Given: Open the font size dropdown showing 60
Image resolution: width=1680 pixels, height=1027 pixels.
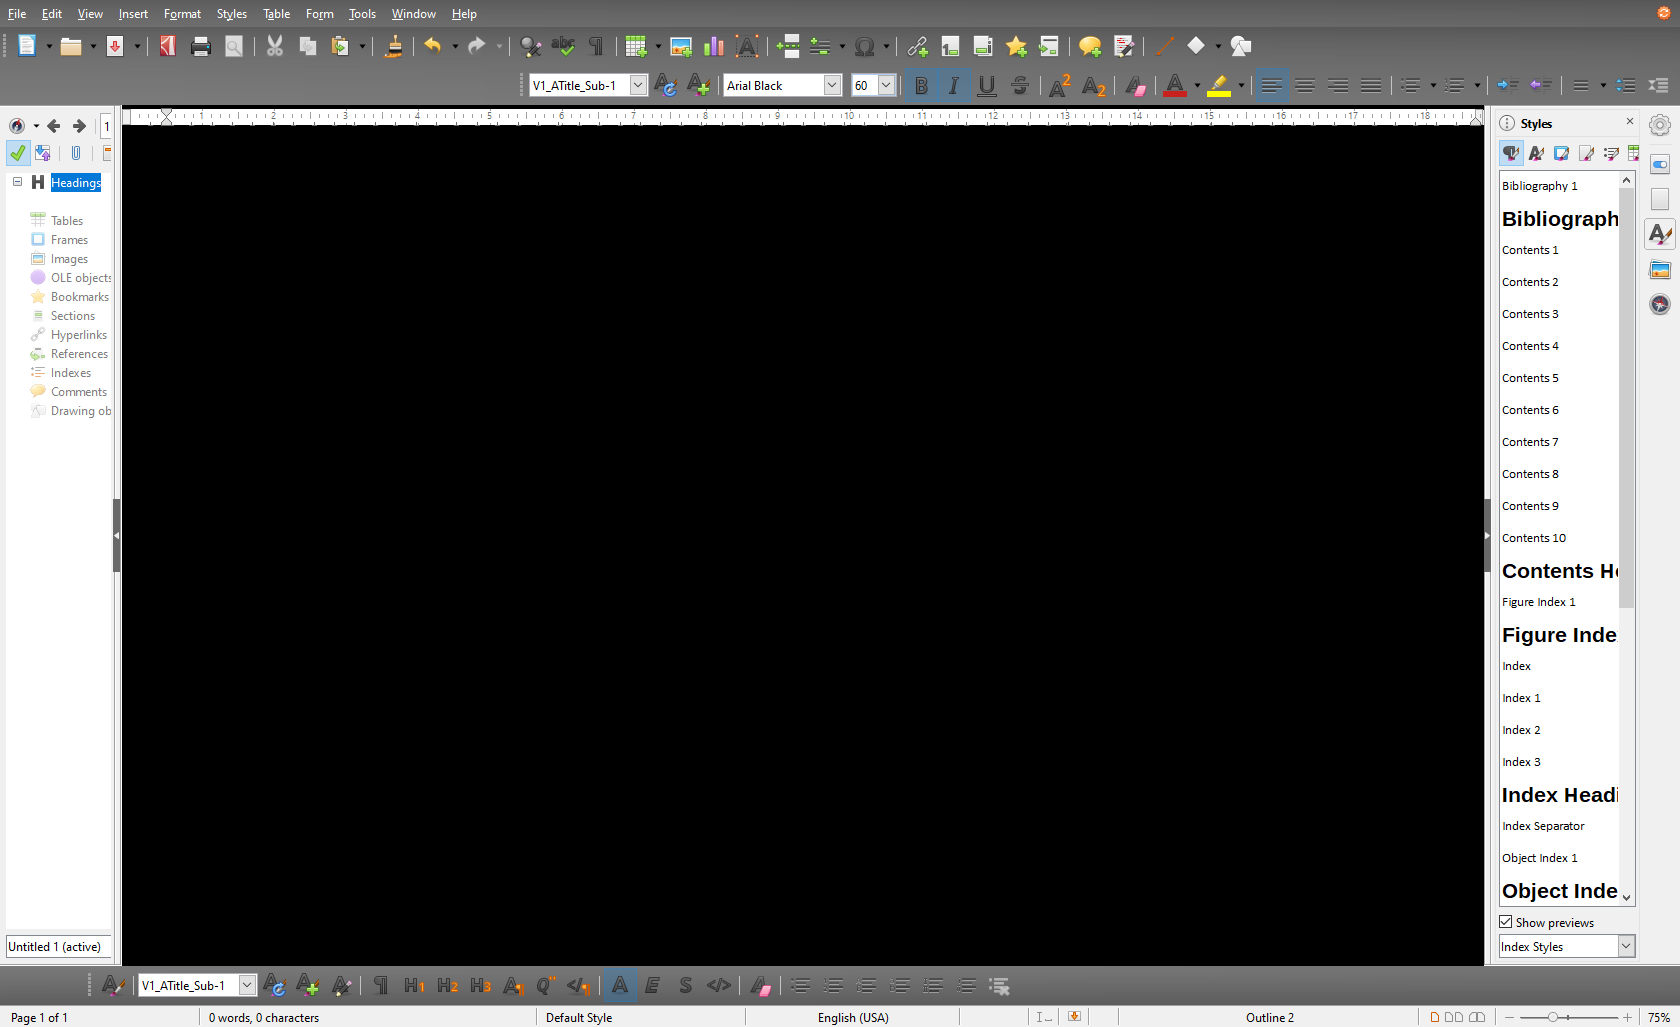Looking at the screenshot, I should pos(884,85).
